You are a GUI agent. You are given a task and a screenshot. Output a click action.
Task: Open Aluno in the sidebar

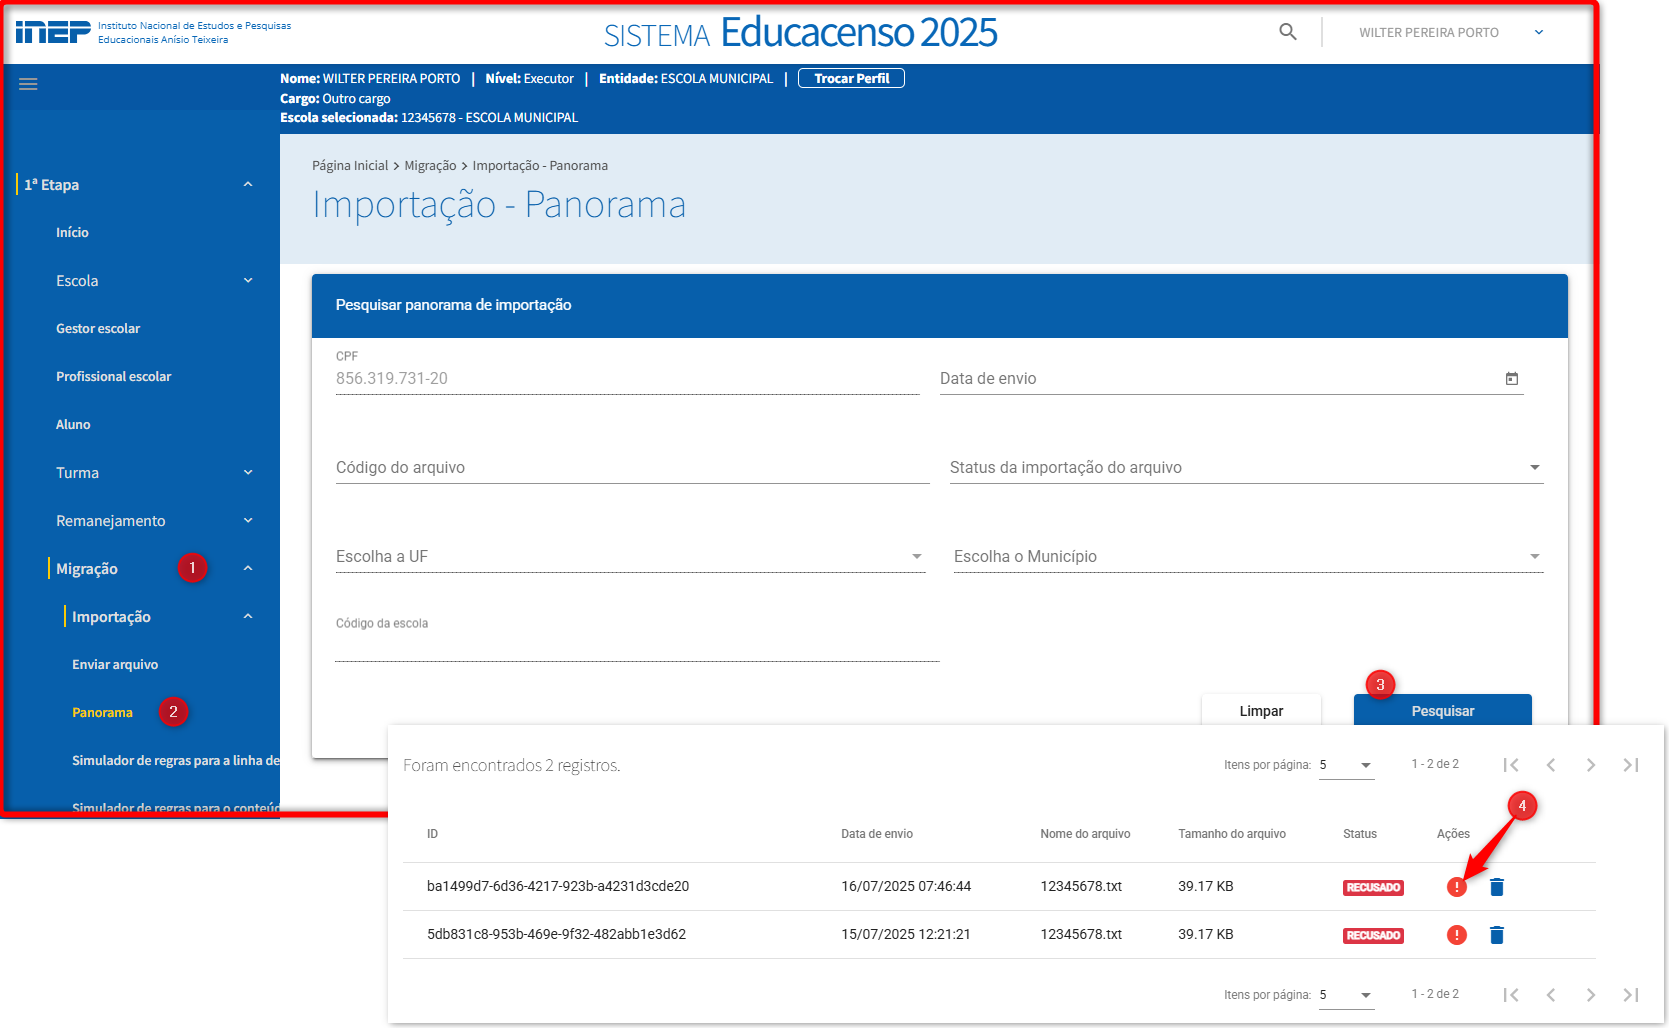[73, 425]
